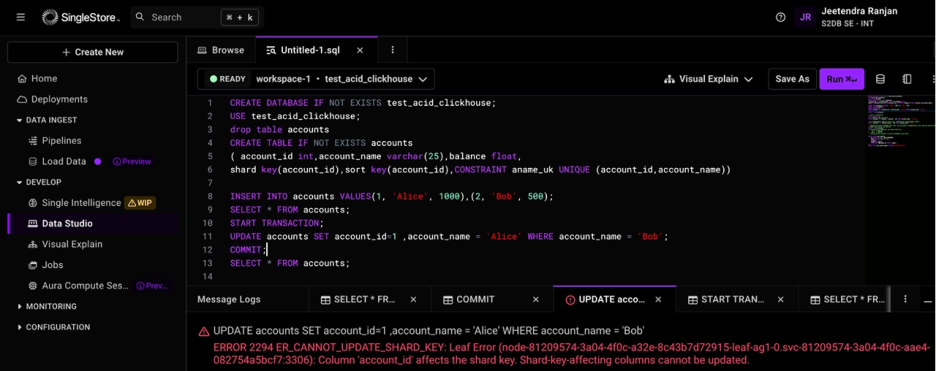Image resolution: width=936 pixels, height=371 pixels.
Task: Click line number 8 in gutter
Action: pos(210,196)
